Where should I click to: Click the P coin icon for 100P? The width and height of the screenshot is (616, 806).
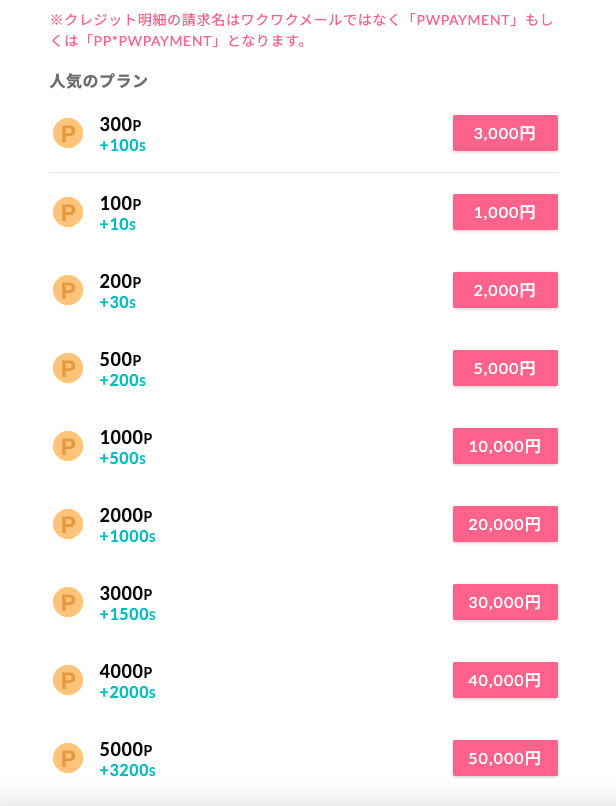click(x=68, y=212)
